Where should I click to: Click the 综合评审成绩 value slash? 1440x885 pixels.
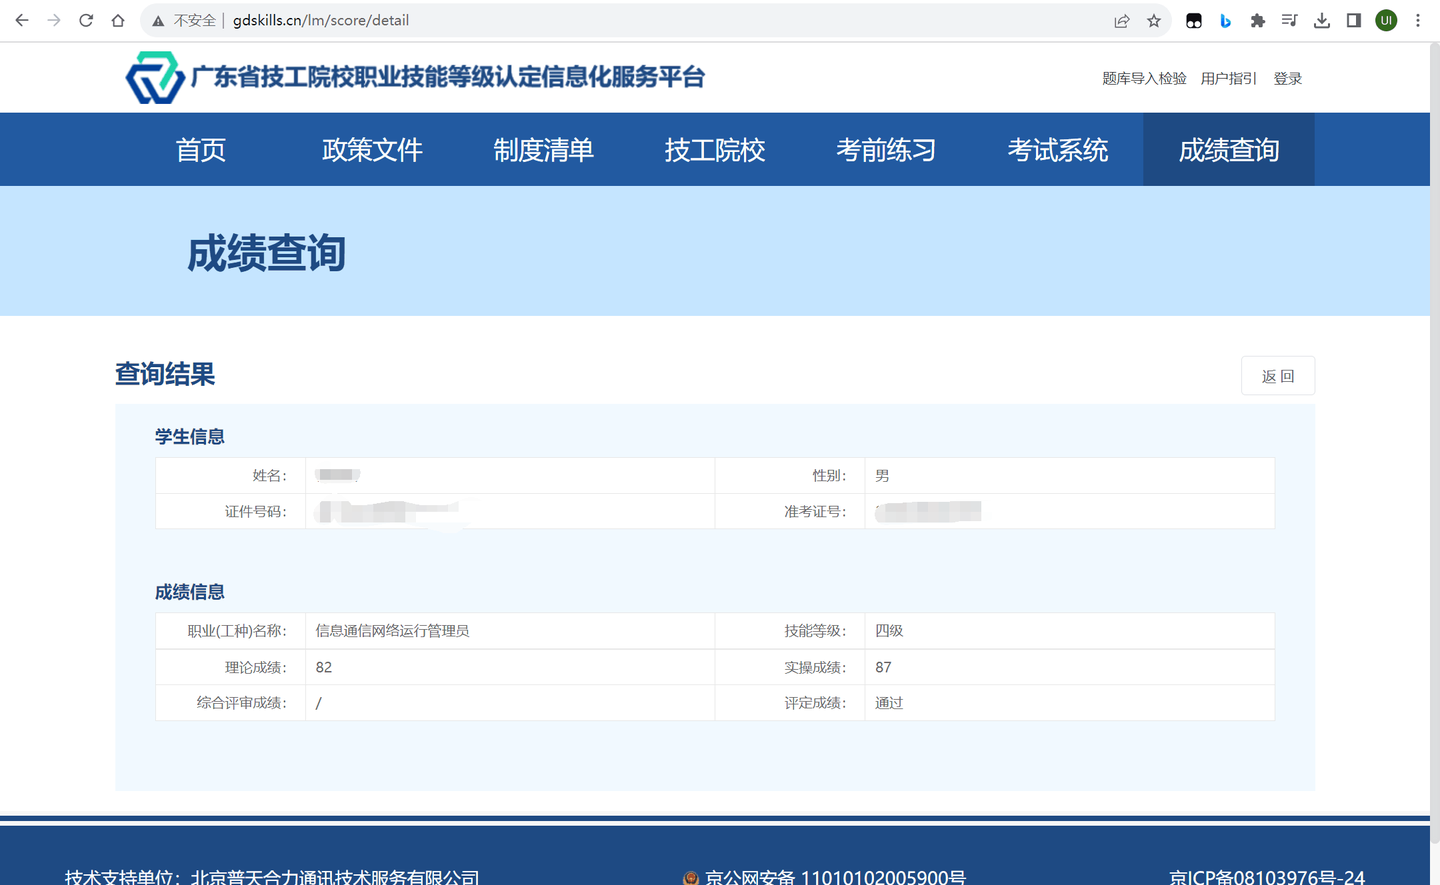pos(319,703)
